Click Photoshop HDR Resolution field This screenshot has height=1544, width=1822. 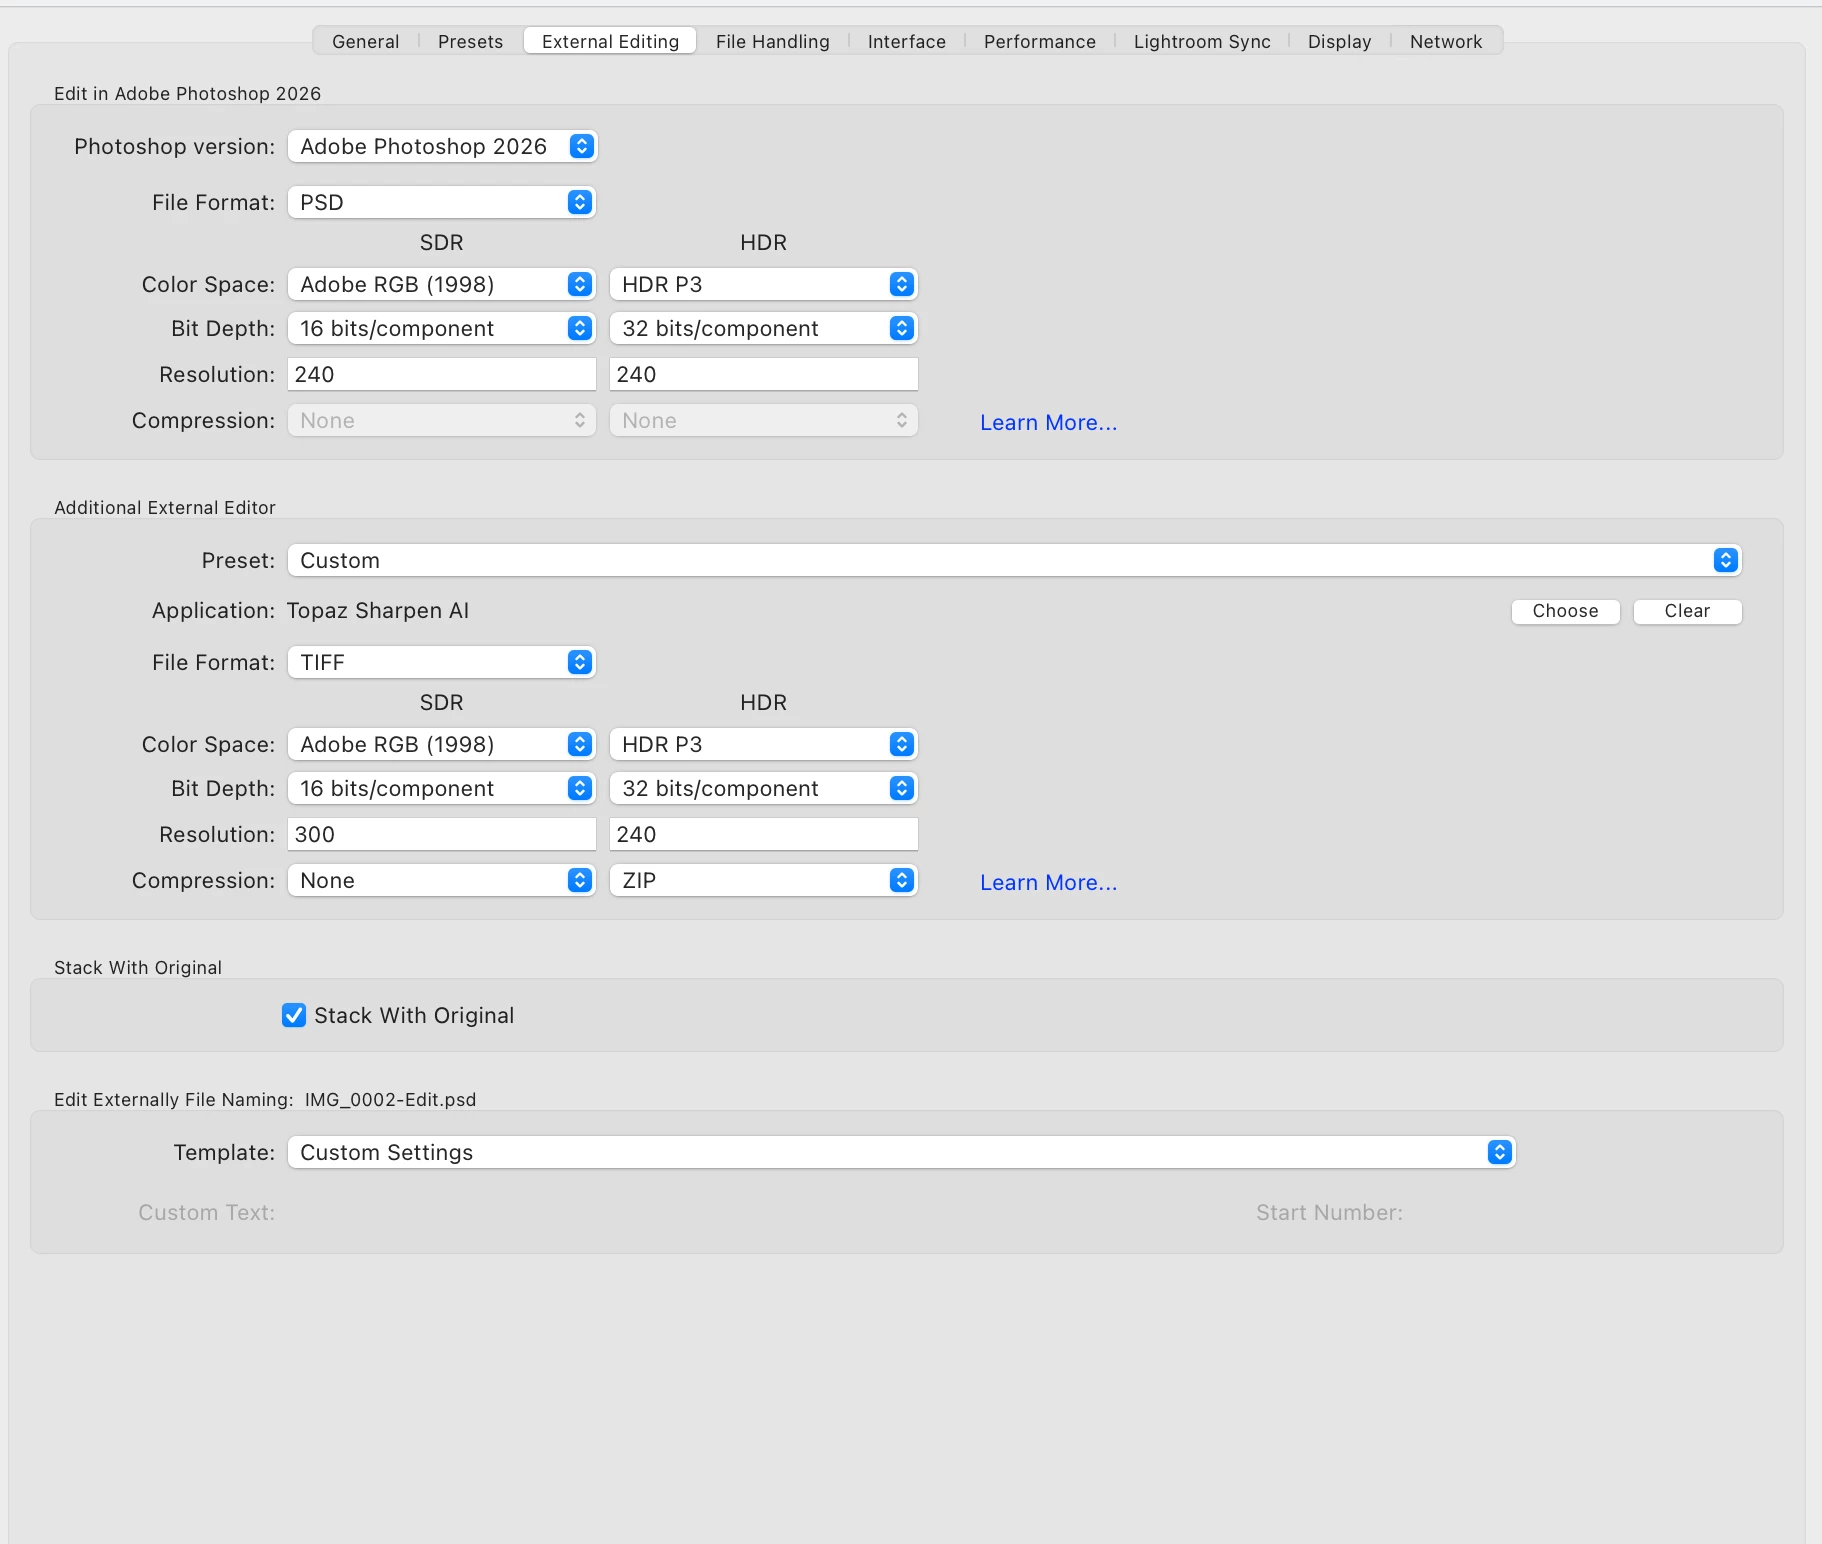(764, 374)
